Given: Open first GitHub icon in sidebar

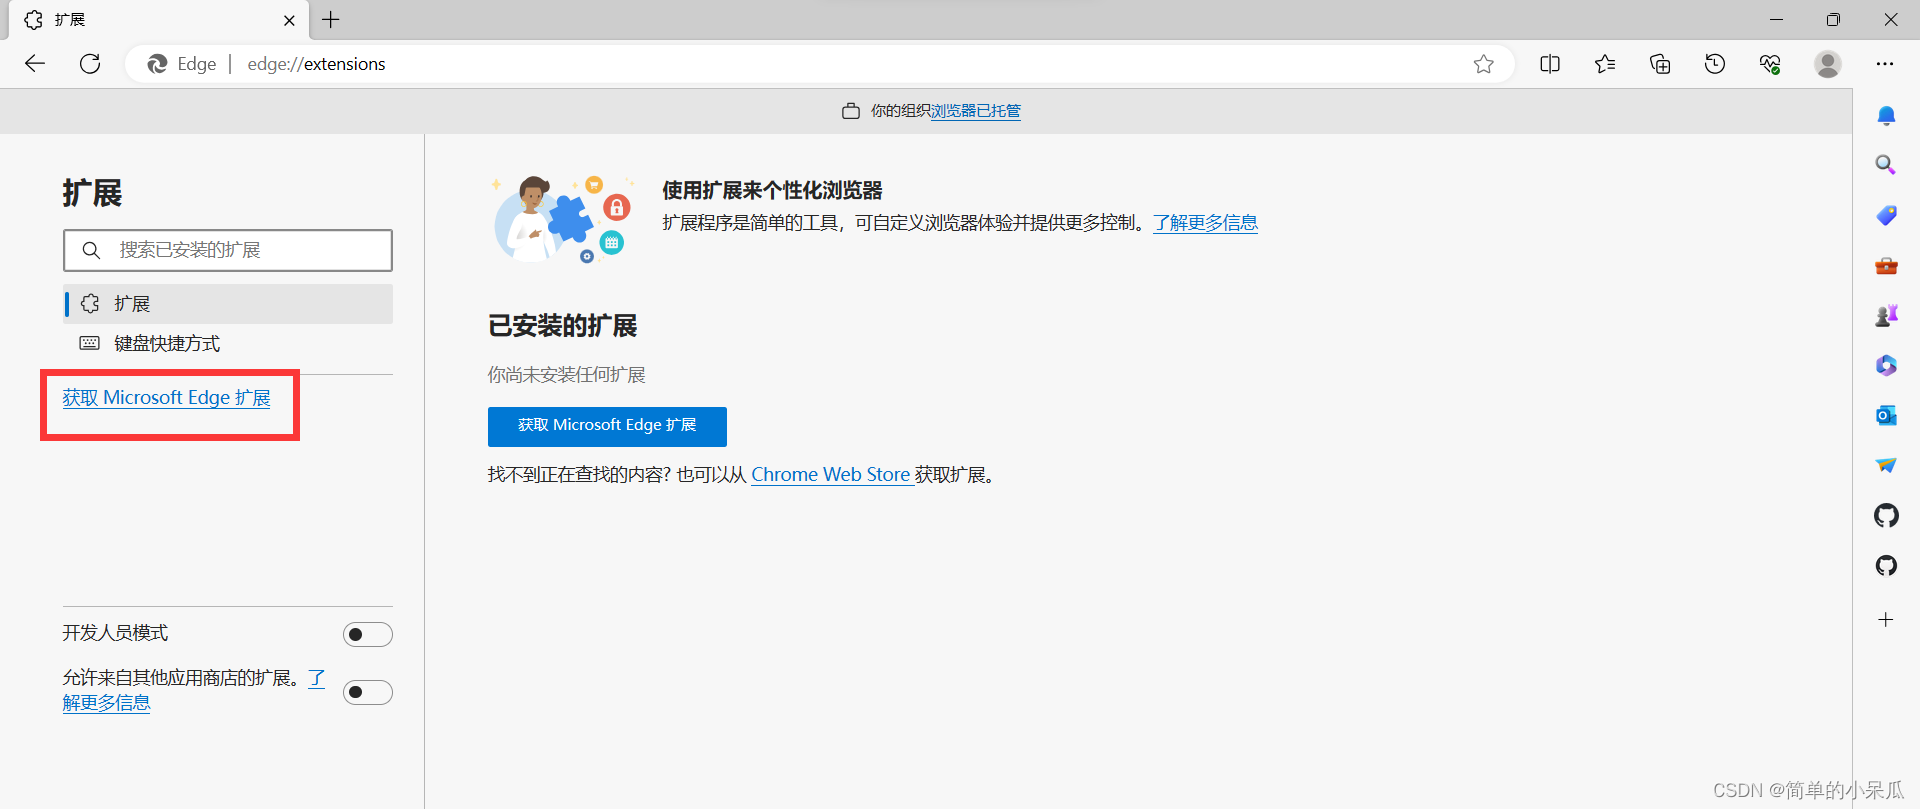Looking at the screenshot, I should (x=1886, y=516).
